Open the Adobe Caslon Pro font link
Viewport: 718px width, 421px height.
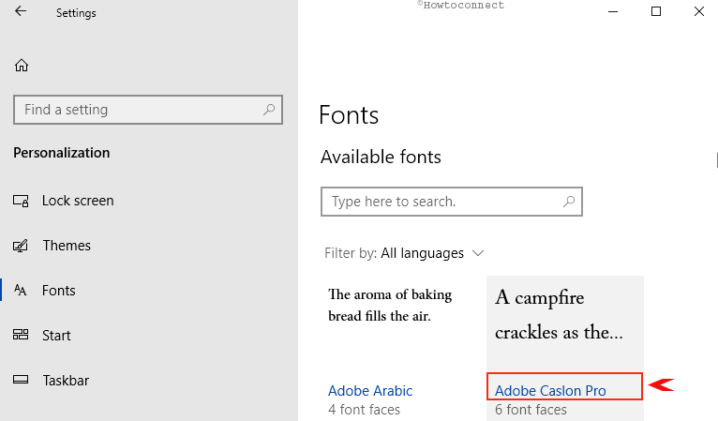(550, 391)
